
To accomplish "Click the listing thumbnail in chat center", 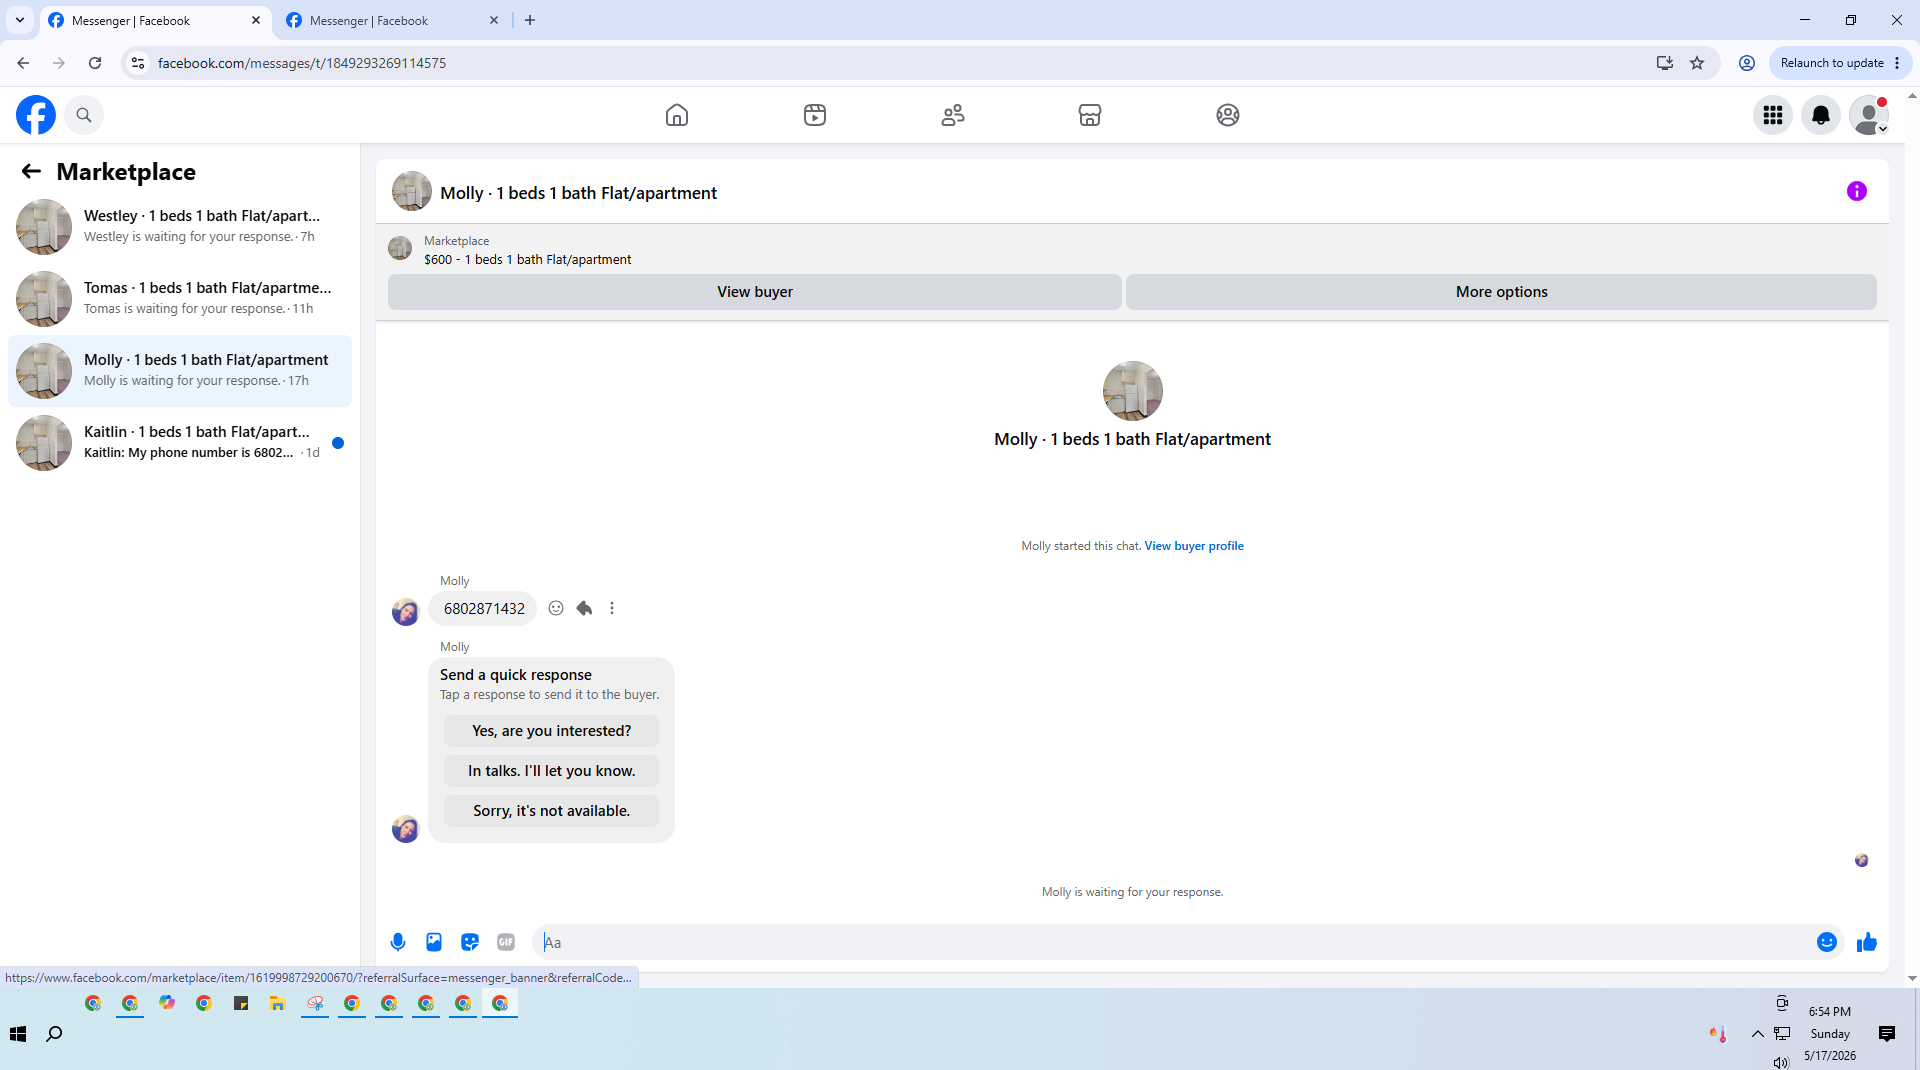I will [1132, 391].
